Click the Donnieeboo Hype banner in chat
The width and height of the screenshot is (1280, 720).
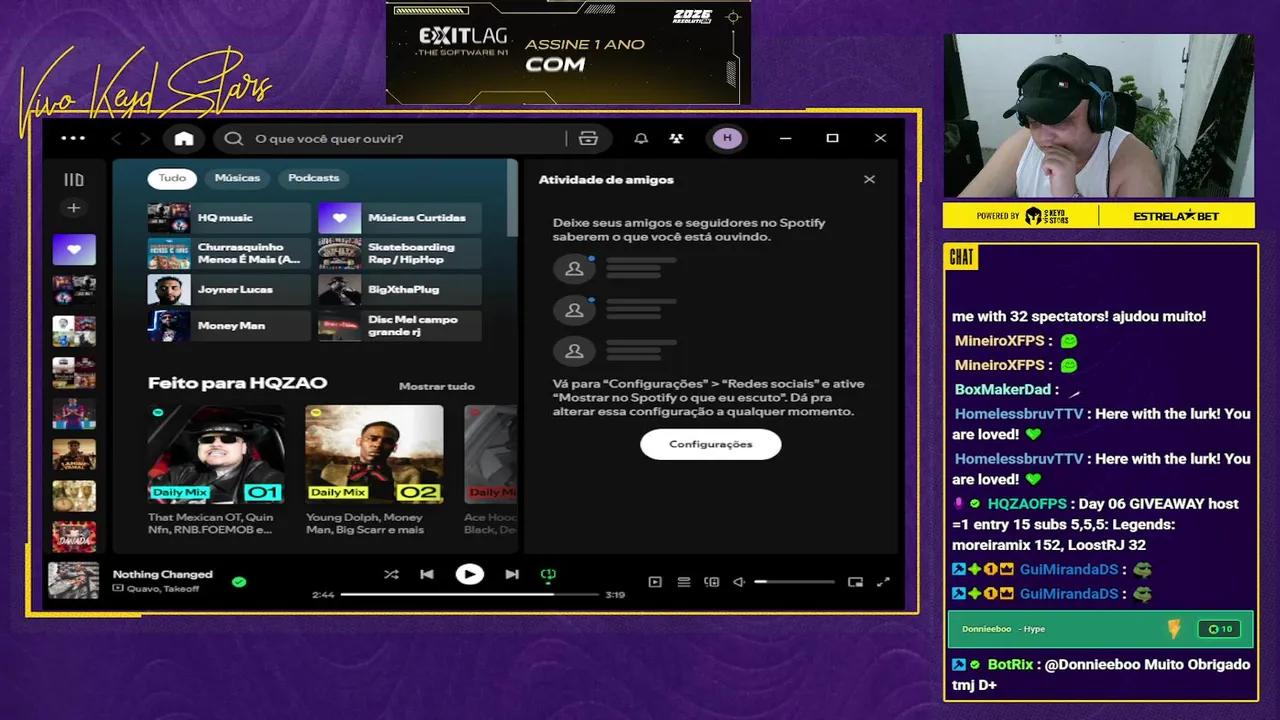tap(1100, 629)
